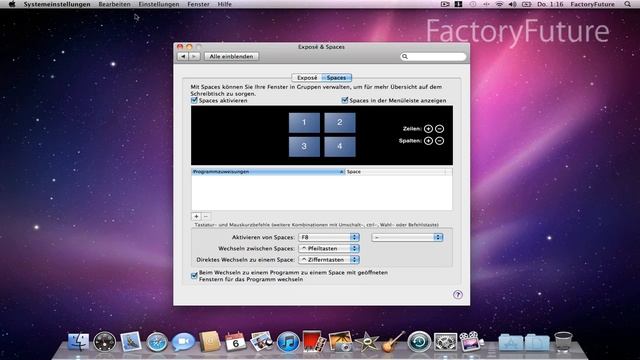The height and width of the screenshot is (360, 640).
Task: Launch Safari compass icon in Dock
Action: pos(157,342)
